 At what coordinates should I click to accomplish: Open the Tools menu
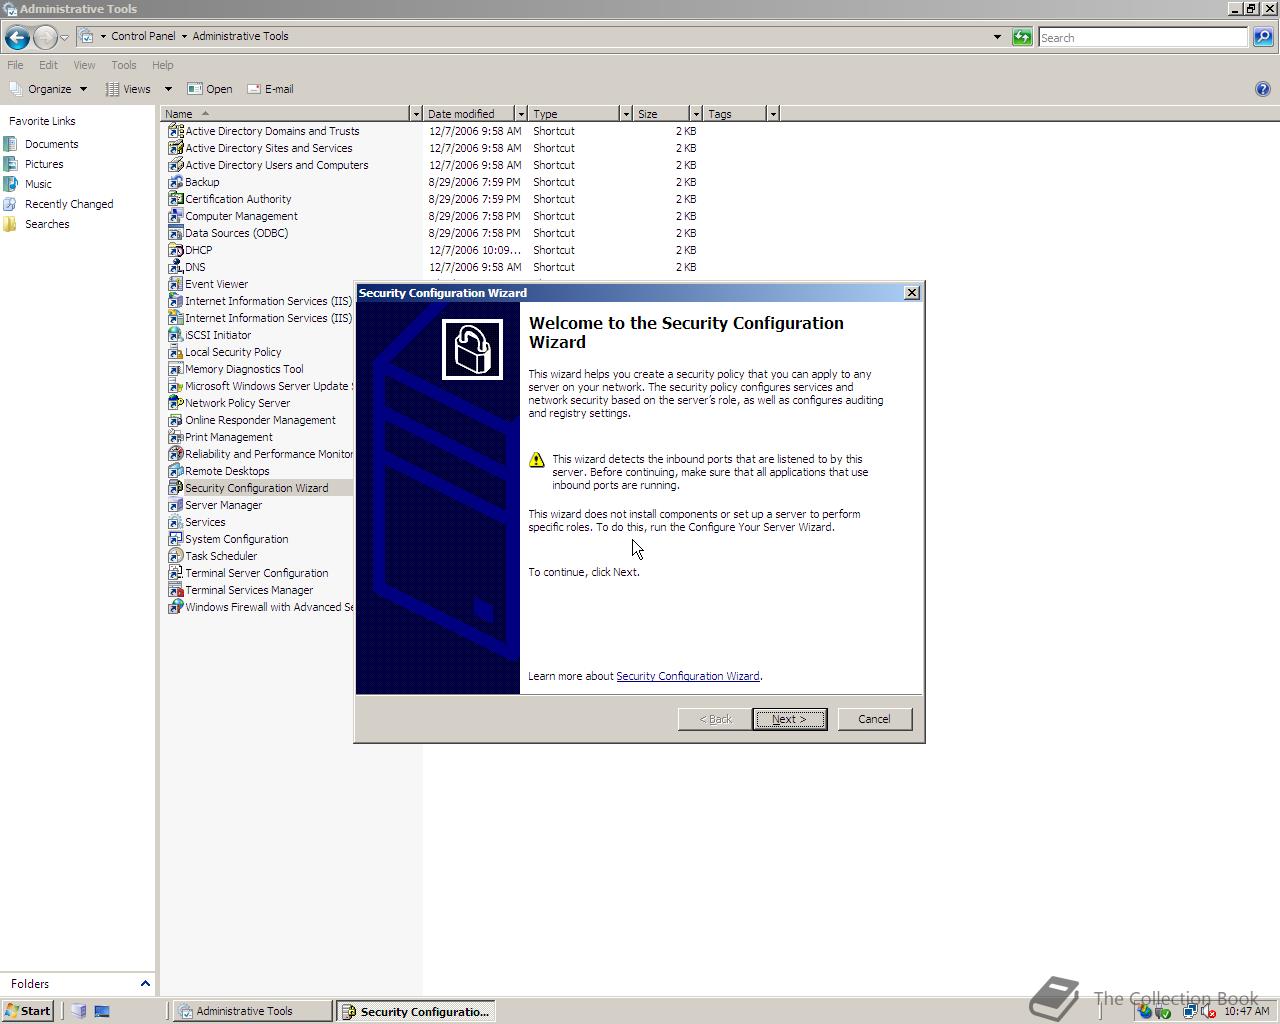(x=124, y=65)
